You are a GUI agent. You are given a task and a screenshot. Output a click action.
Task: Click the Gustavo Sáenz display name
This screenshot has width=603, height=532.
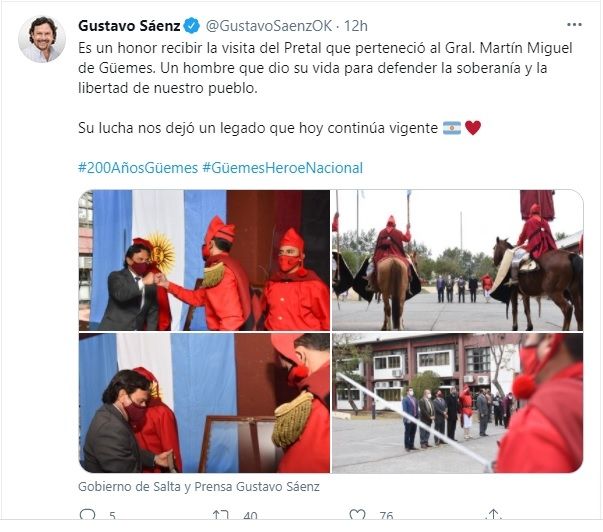point(129,26)
